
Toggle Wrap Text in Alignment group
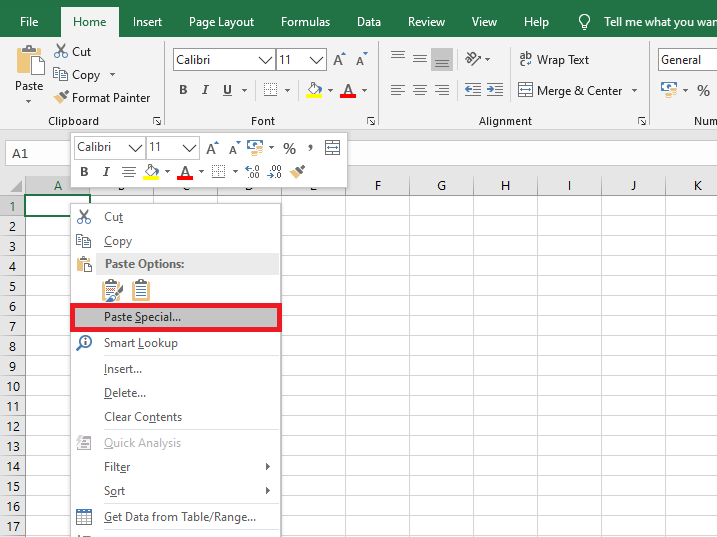(554, 60)
